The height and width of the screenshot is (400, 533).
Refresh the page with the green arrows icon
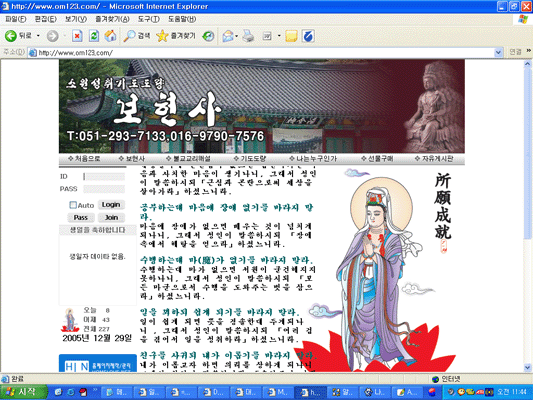[94, 36]
